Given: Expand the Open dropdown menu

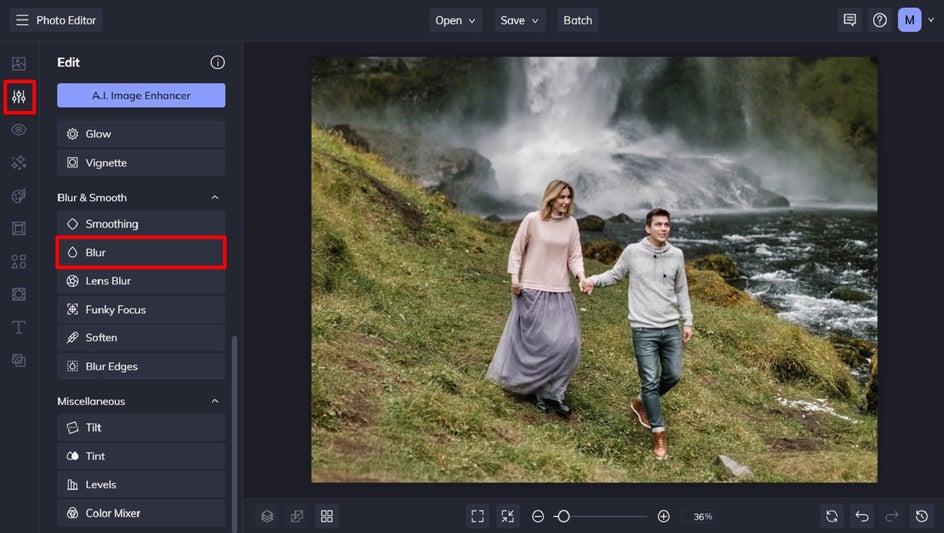Looking at the screenshot, I should 455,20.
